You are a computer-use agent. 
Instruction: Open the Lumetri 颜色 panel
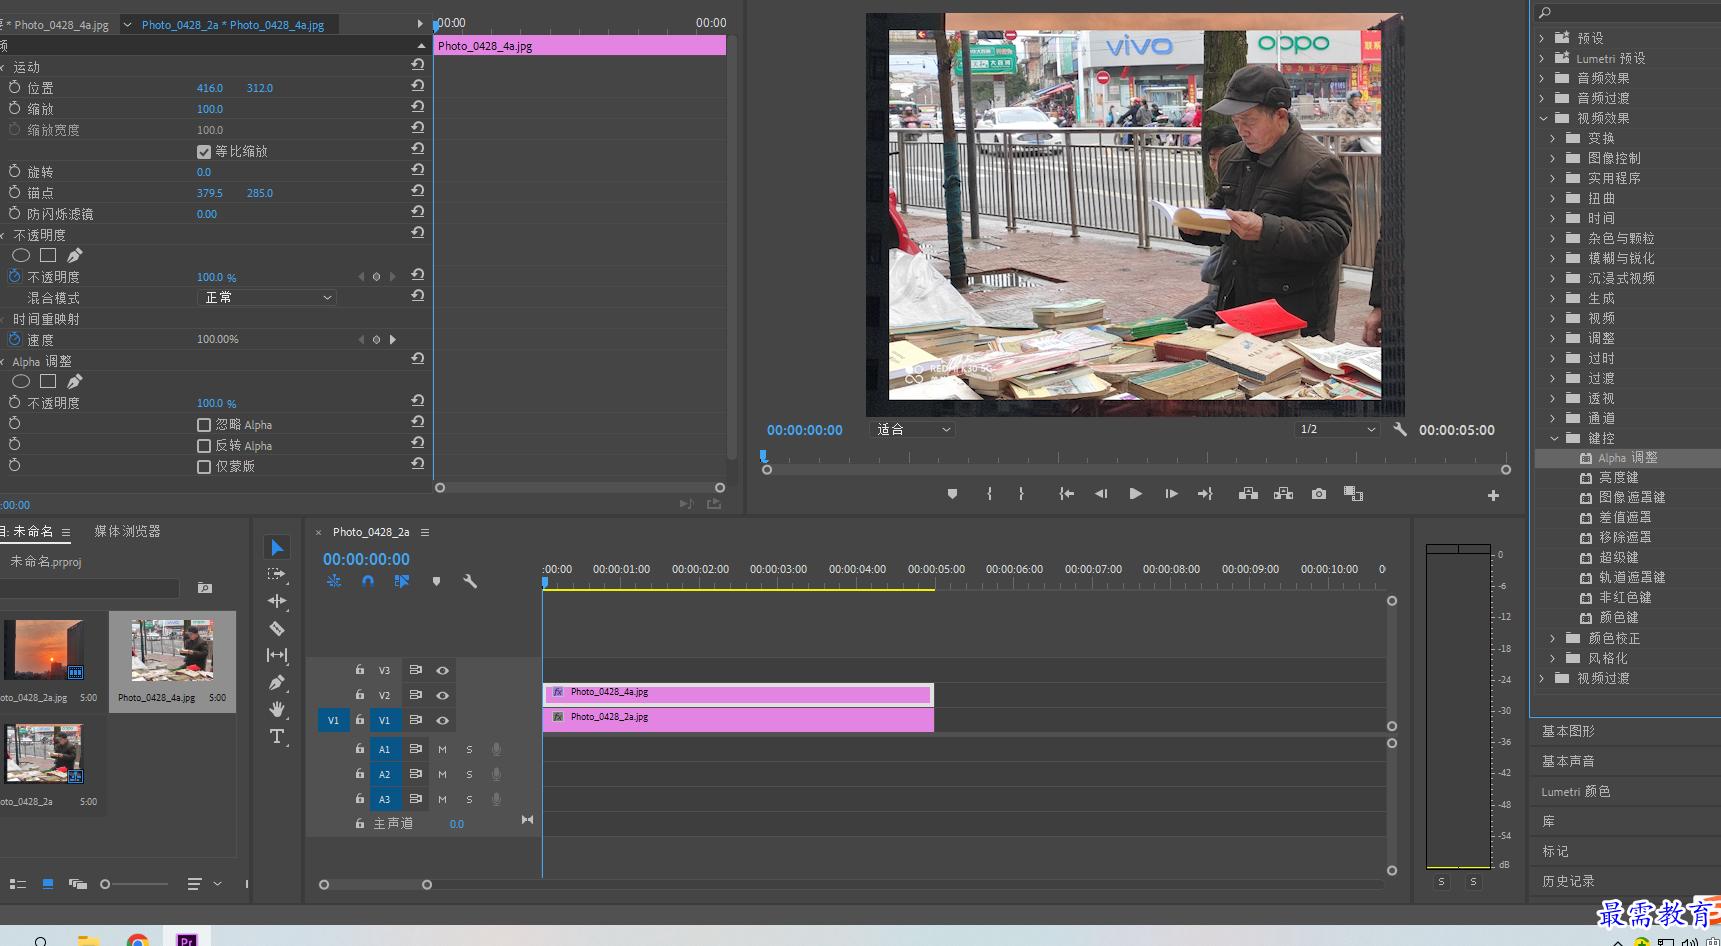[1576, 791]
